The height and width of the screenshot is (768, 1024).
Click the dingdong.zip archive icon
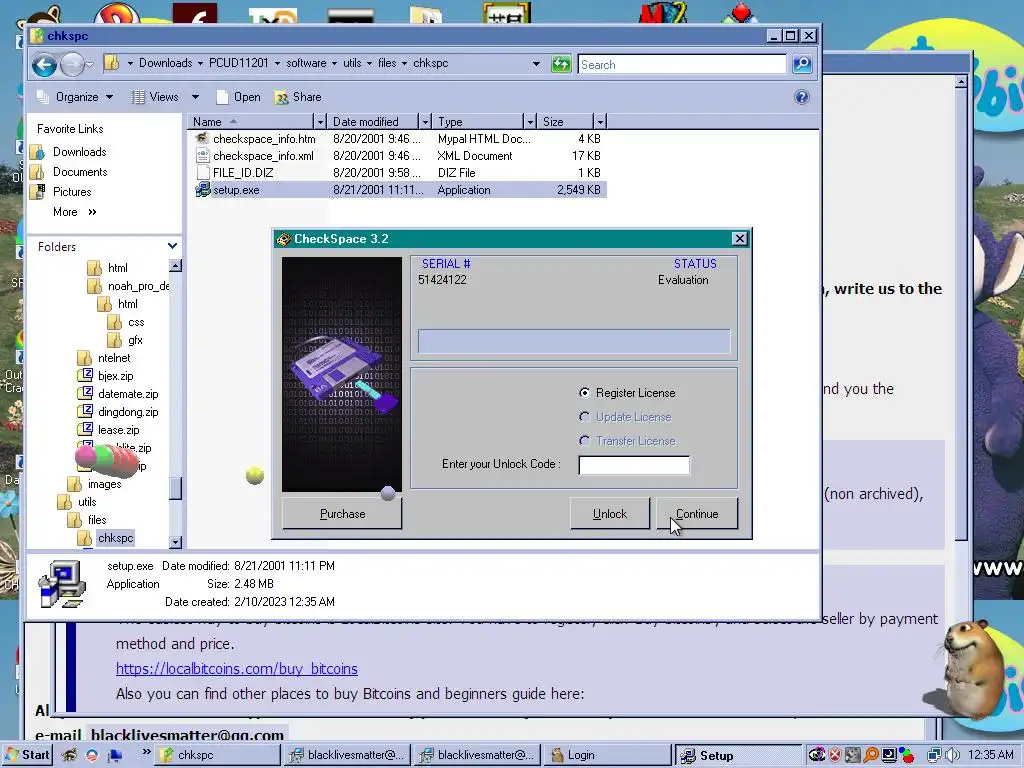[x=85, y=411]
